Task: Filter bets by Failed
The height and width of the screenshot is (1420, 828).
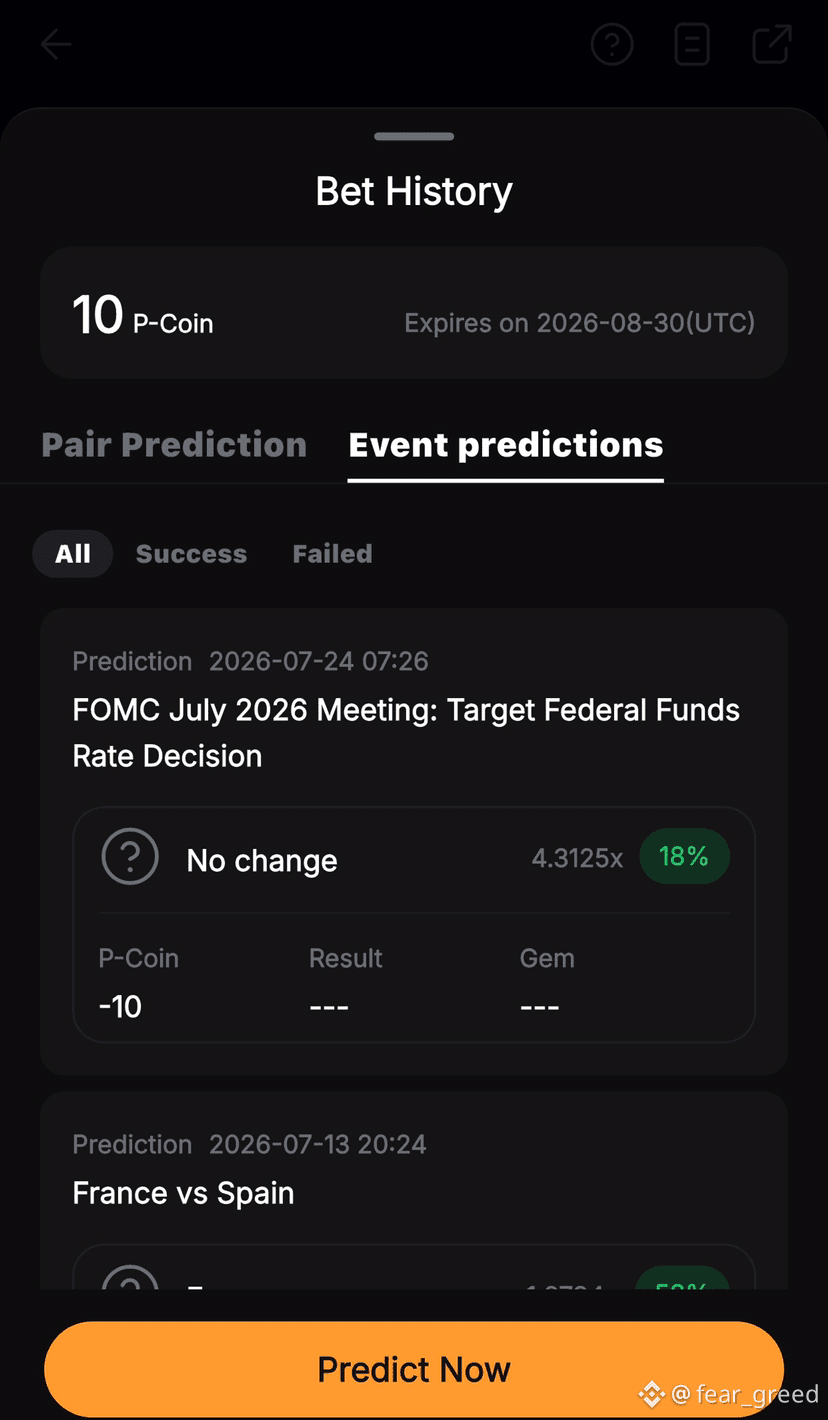Action: 332,554
